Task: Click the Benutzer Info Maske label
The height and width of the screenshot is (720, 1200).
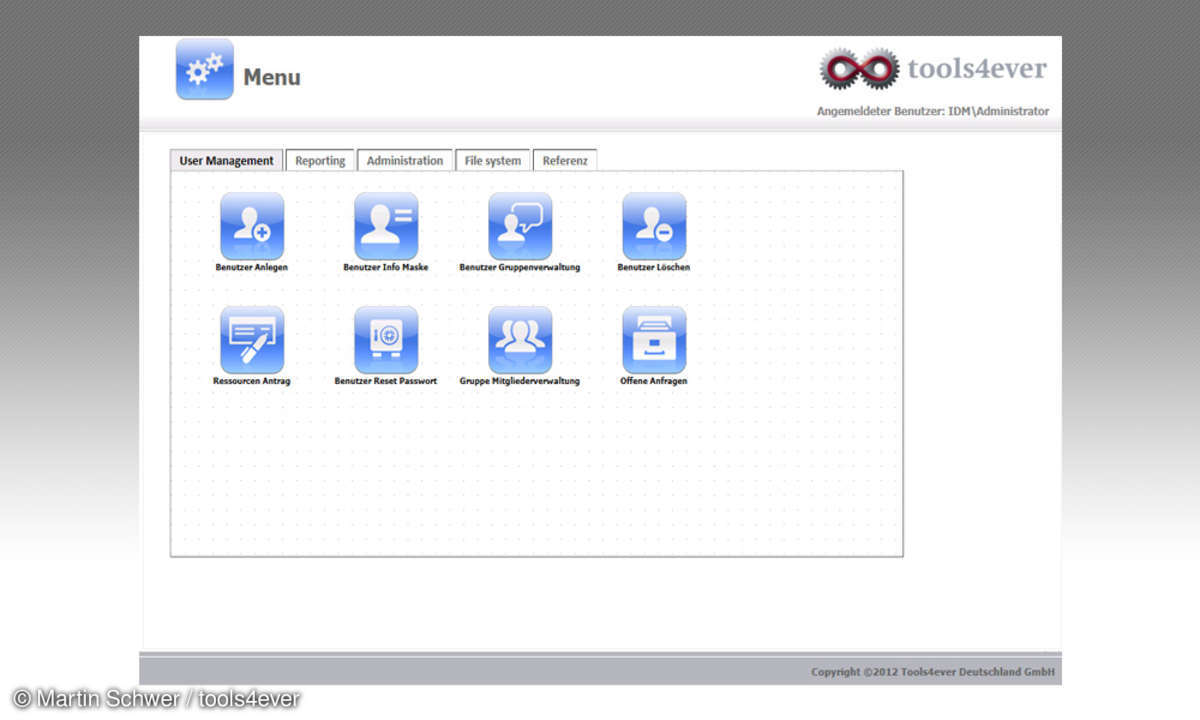Action: click(x=386, y=268)
